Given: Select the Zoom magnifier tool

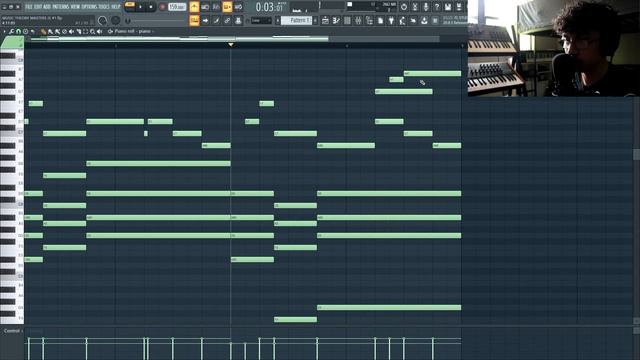Looking at the screenshot, I should 93,31.
